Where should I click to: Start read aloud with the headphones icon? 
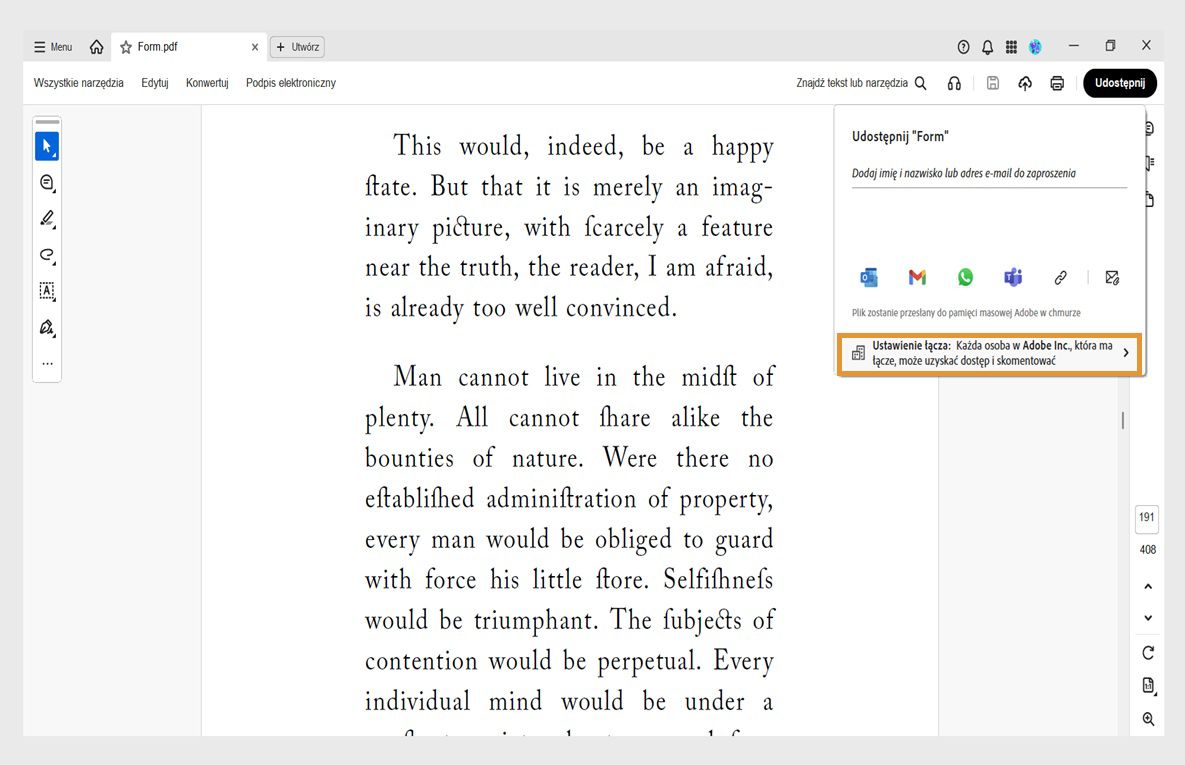tap(954, 83)
